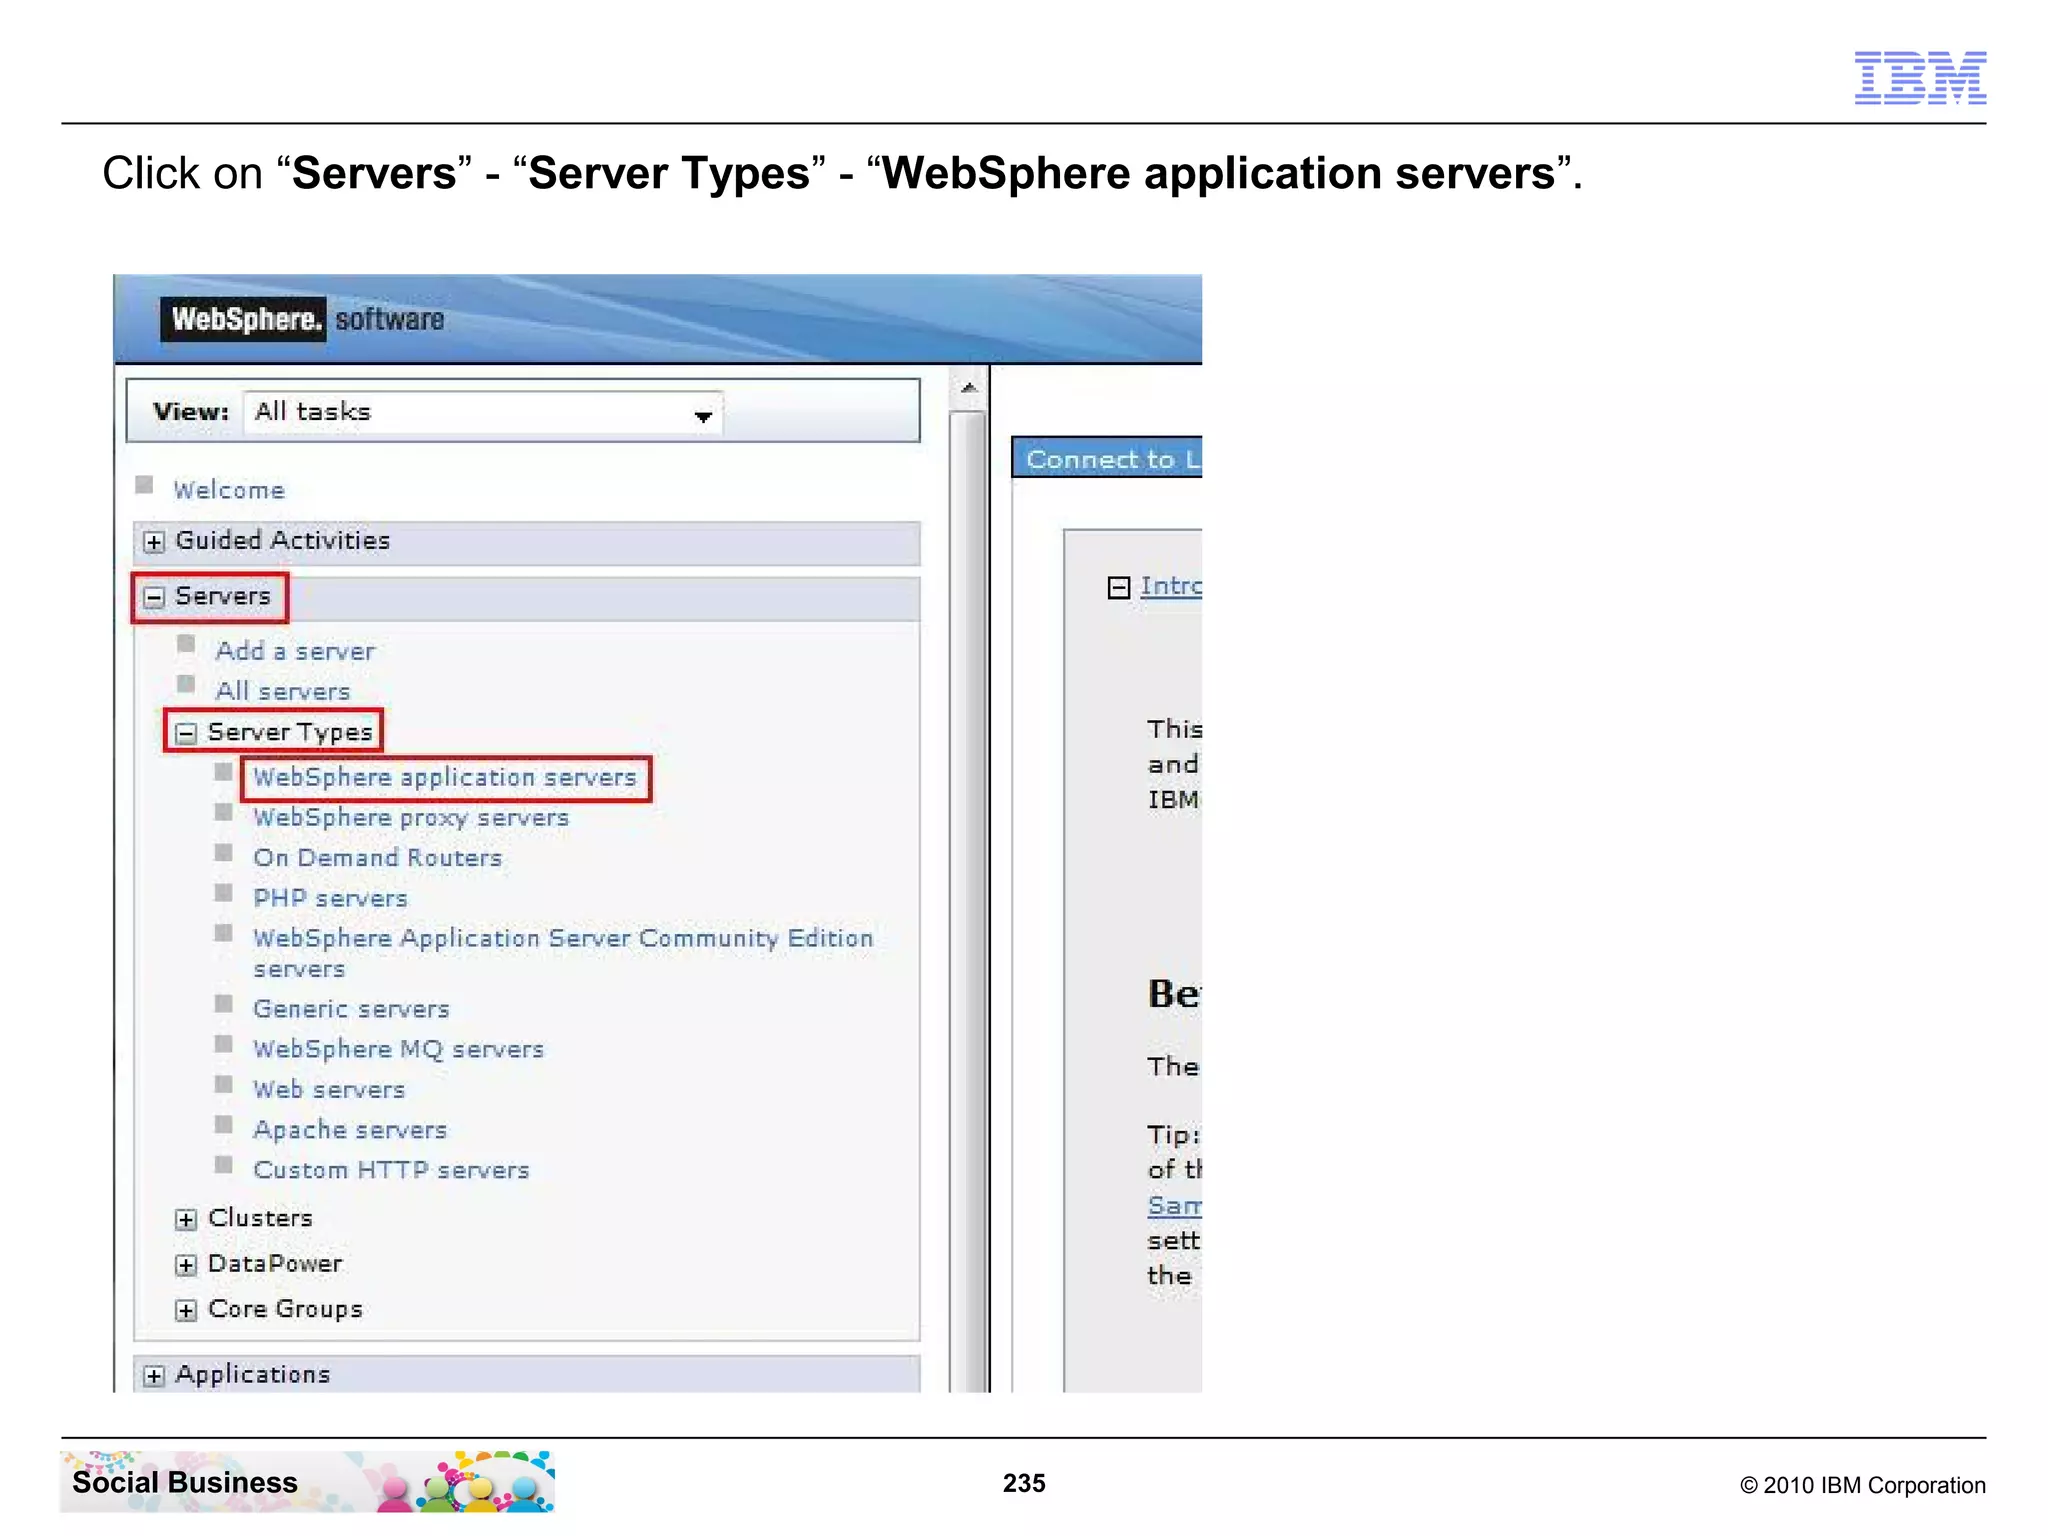The height and width of the screenshot is (1536, 2048).
Task: Click the bullet icon beside Add a server
Action: point(185,643)
